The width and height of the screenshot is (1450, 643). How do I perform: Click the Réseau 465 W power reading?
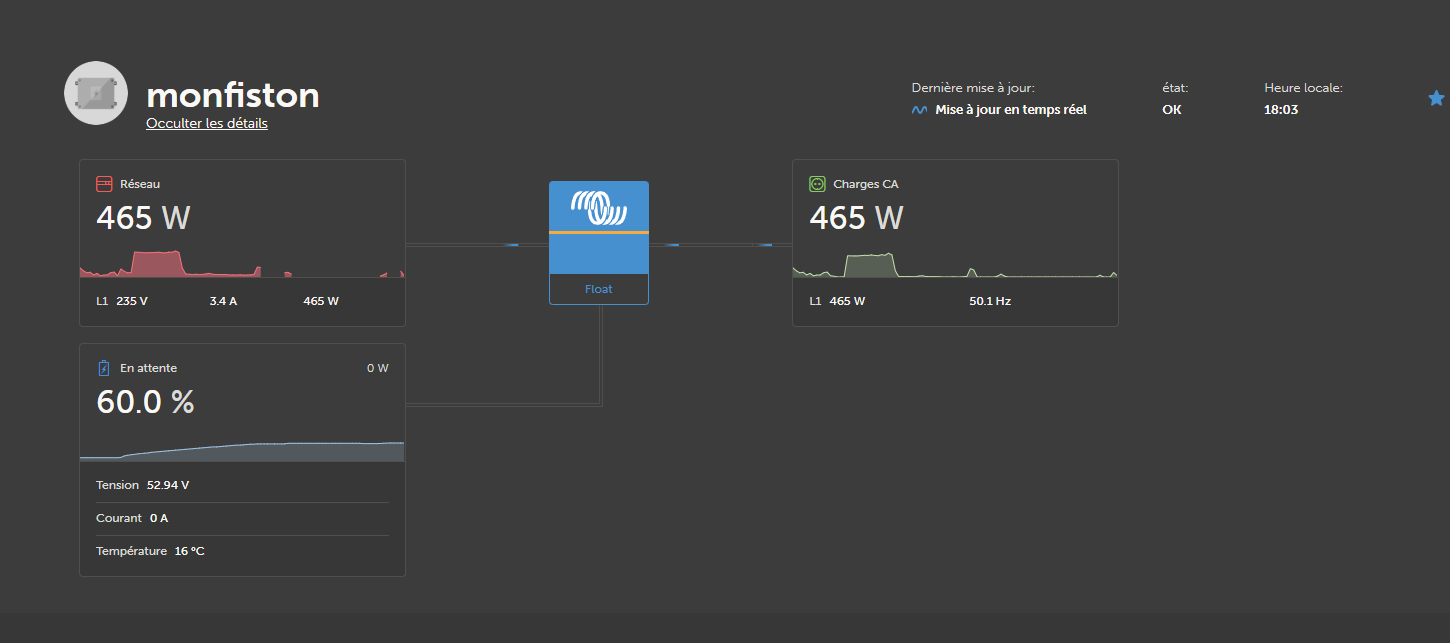(x=143, y=217)
